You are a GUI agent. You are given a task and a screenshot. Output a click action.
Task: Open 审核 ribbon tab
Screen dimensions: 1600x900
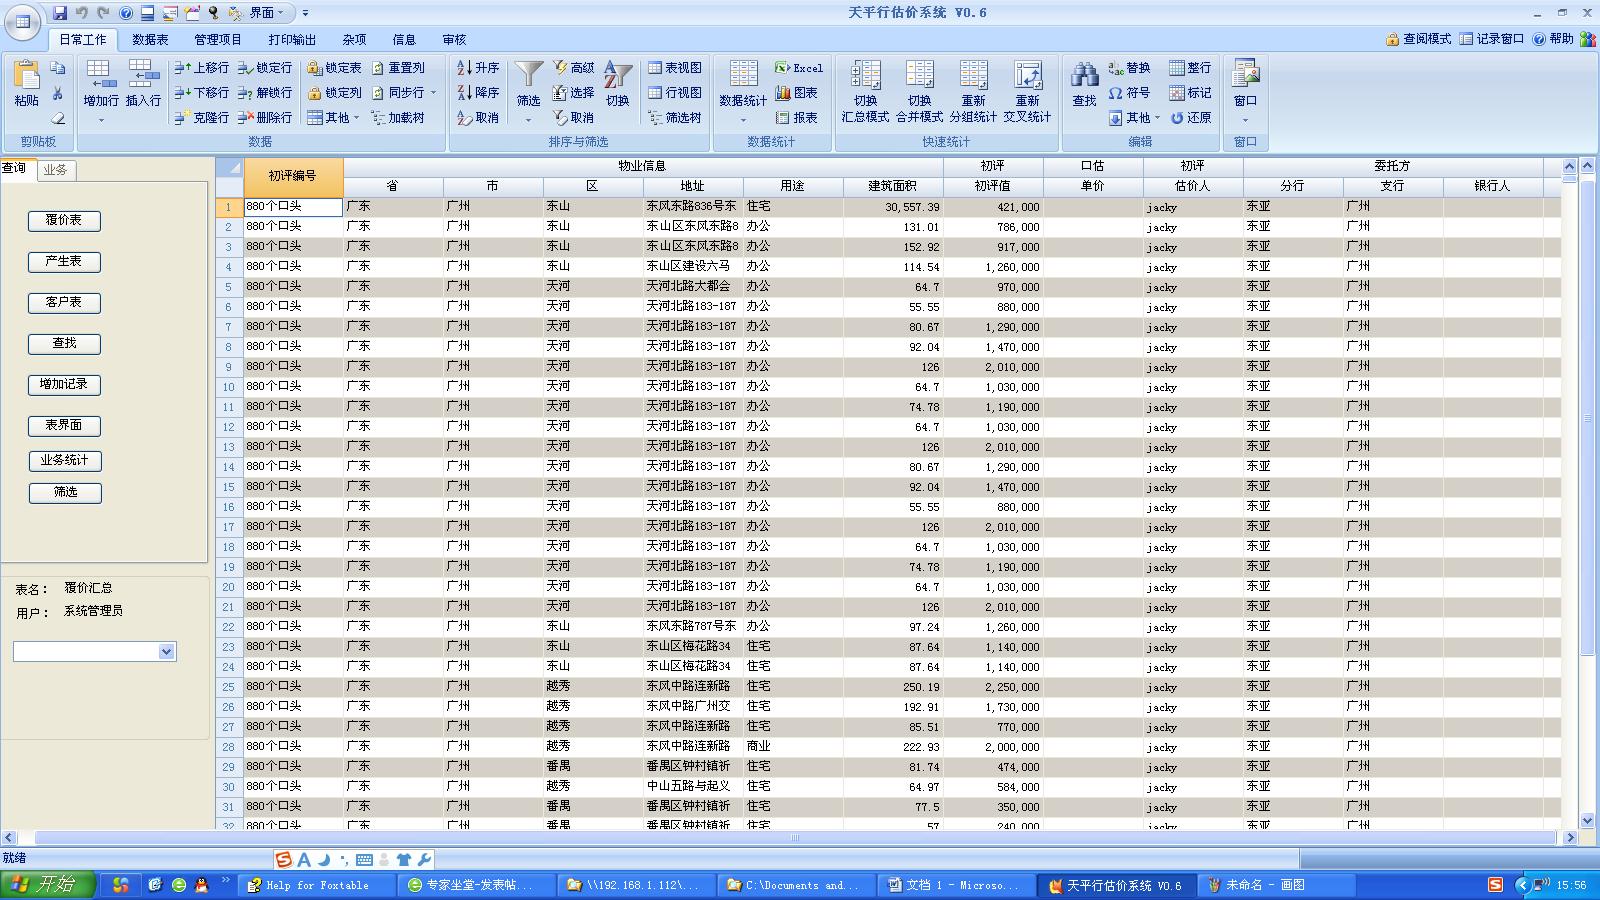point(454,40)
